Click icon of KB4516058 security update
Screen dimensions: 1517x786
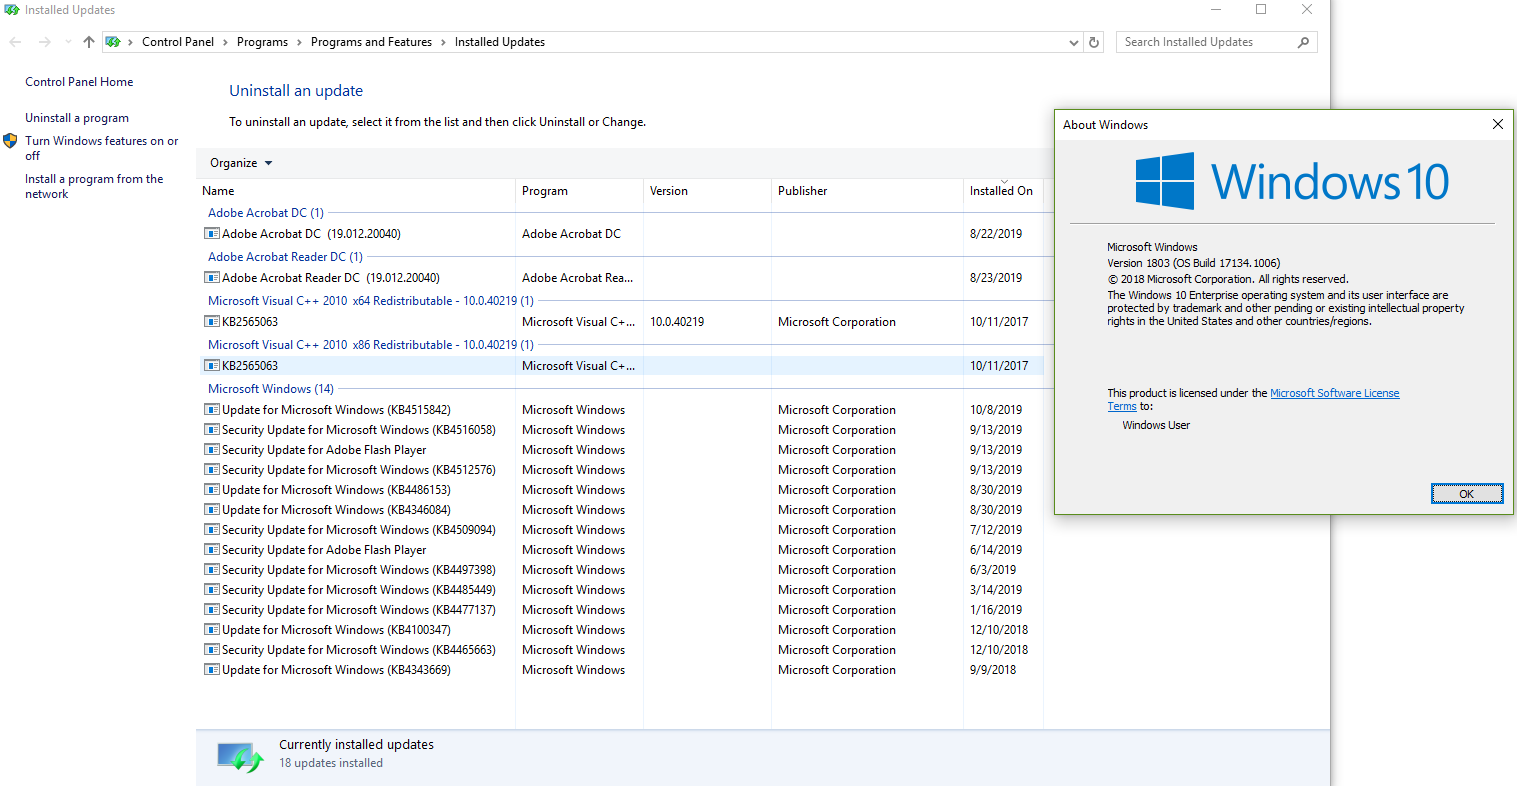coord(212,430)
